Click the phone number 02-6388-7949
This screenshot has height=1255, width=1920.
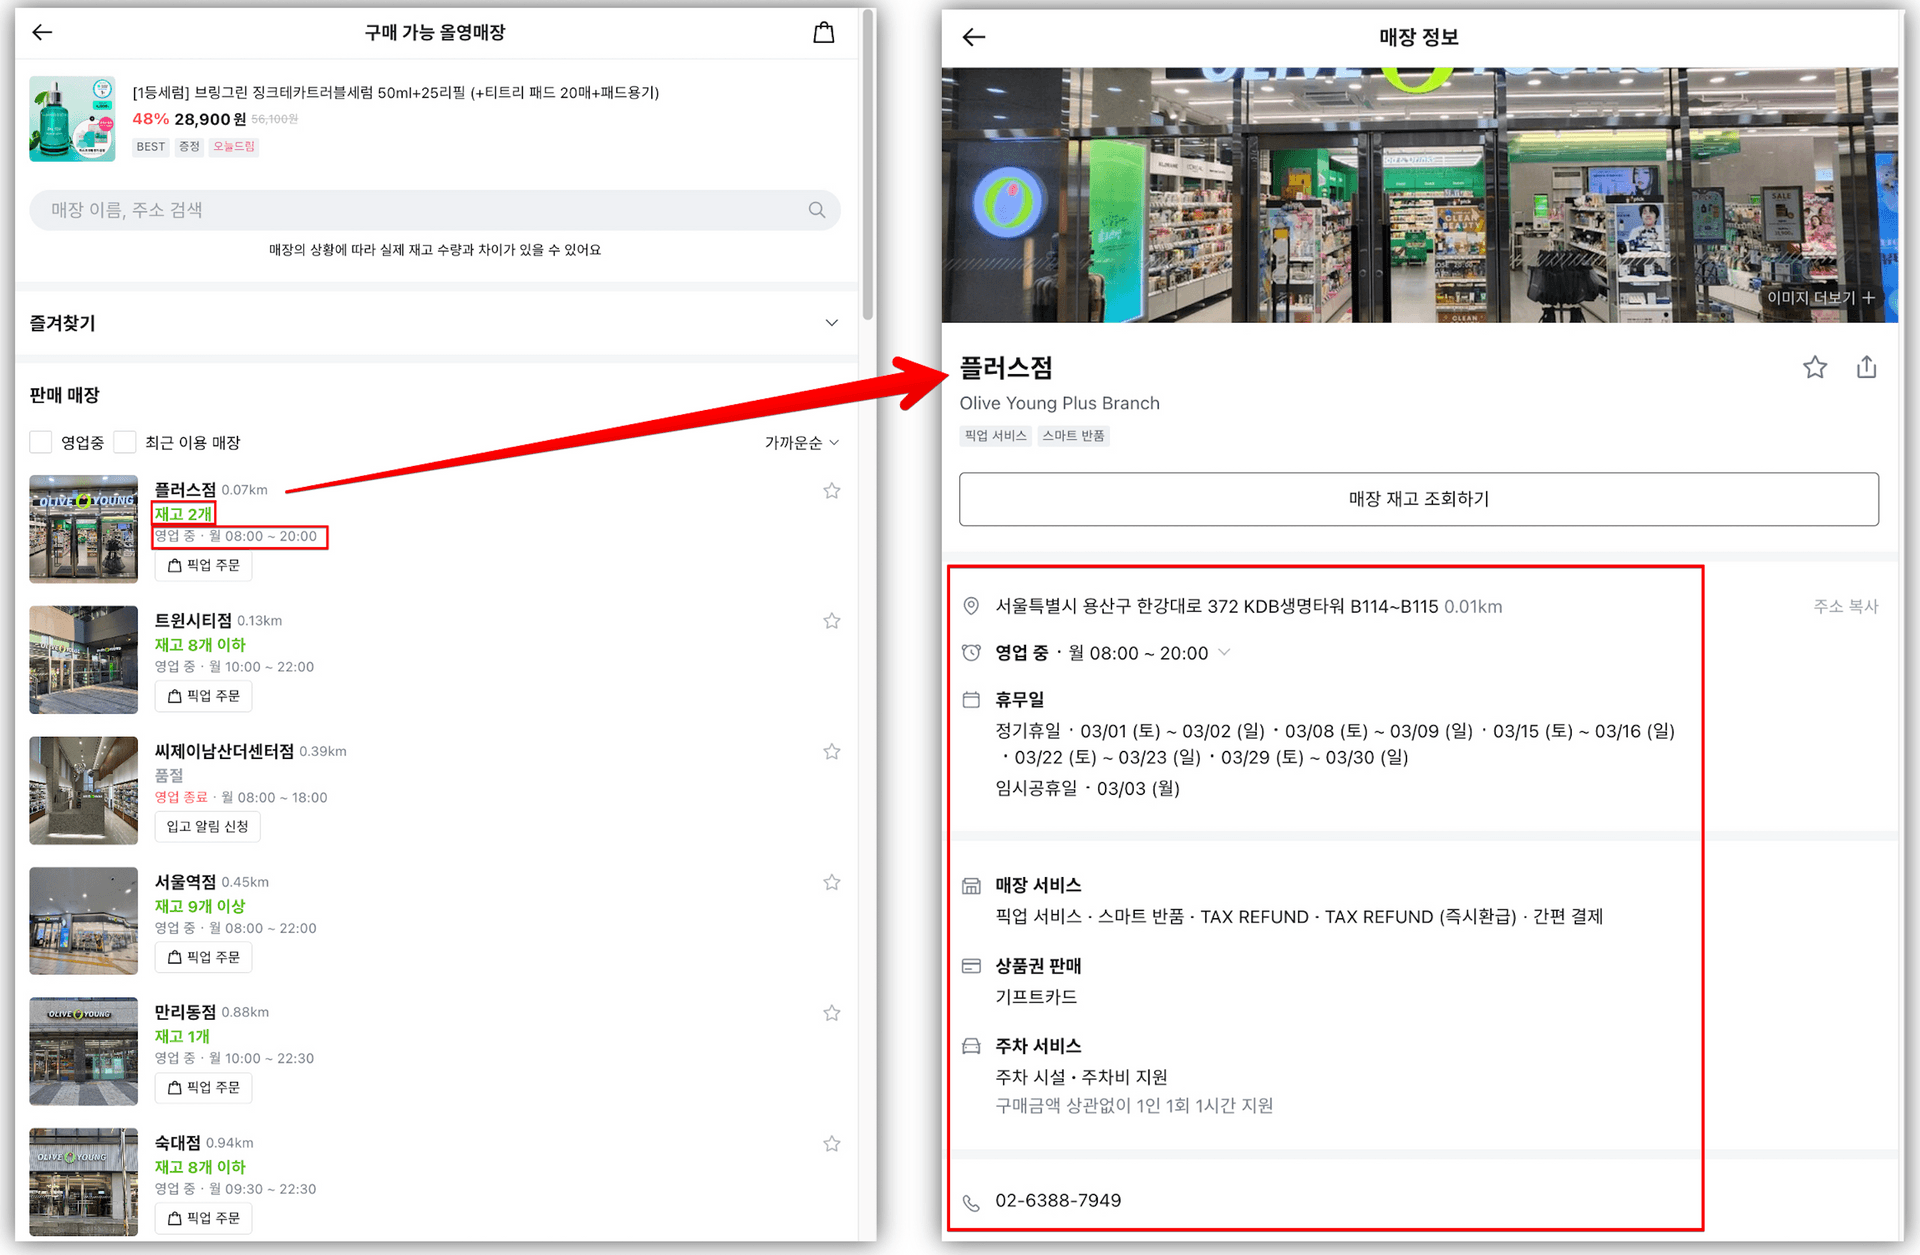(1058, 1201)
